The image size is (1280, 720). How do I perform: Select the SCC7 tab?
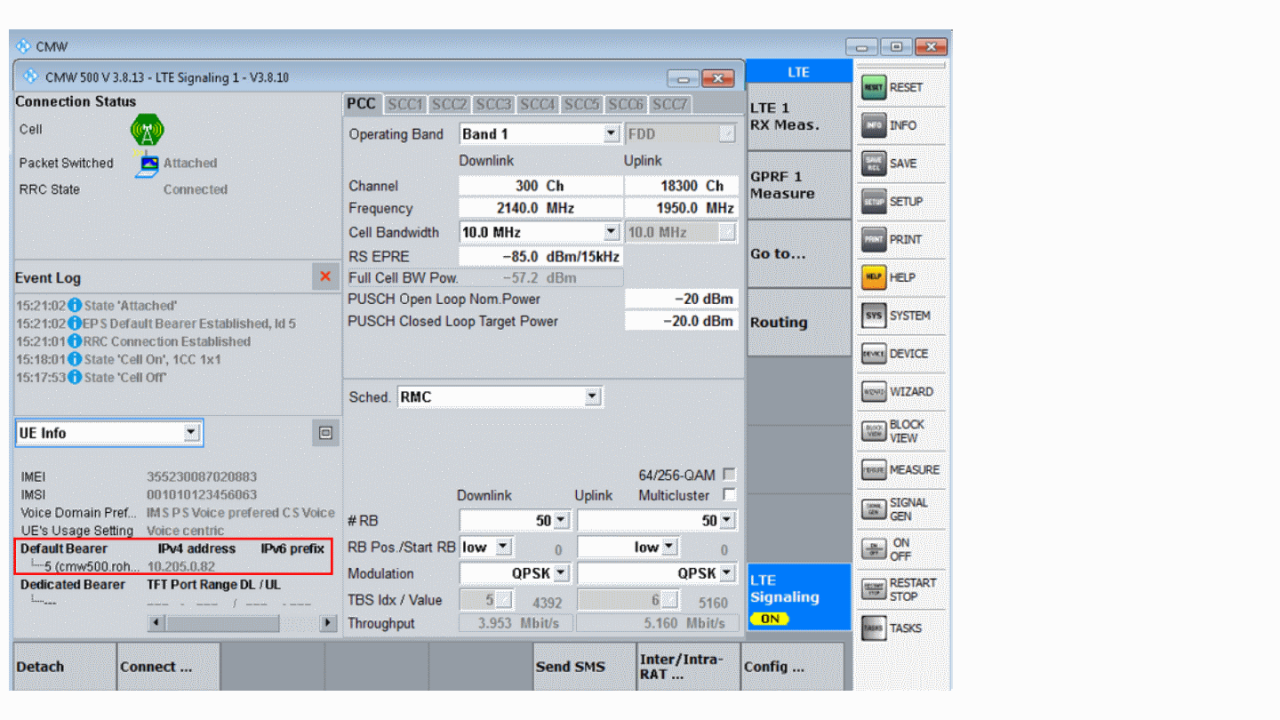pos(670,104)
